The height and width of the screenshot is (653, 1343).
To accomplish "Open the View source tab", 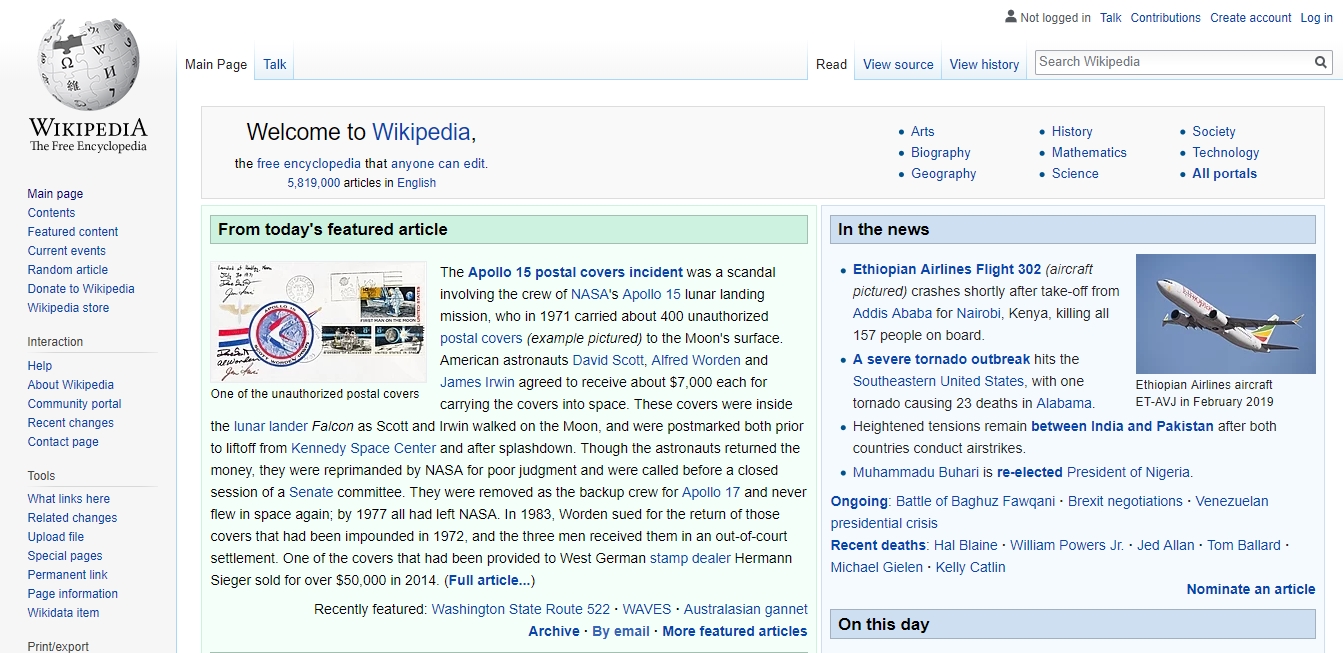I will point(898,64).
